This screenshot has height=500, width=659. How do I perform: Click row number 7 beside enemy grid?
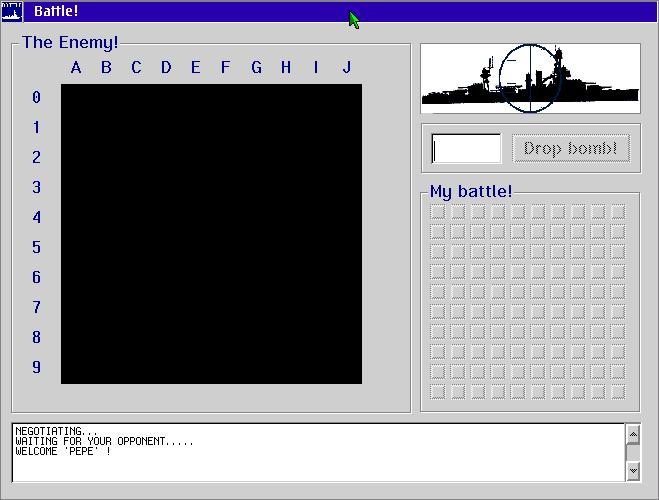pos(37,307)
